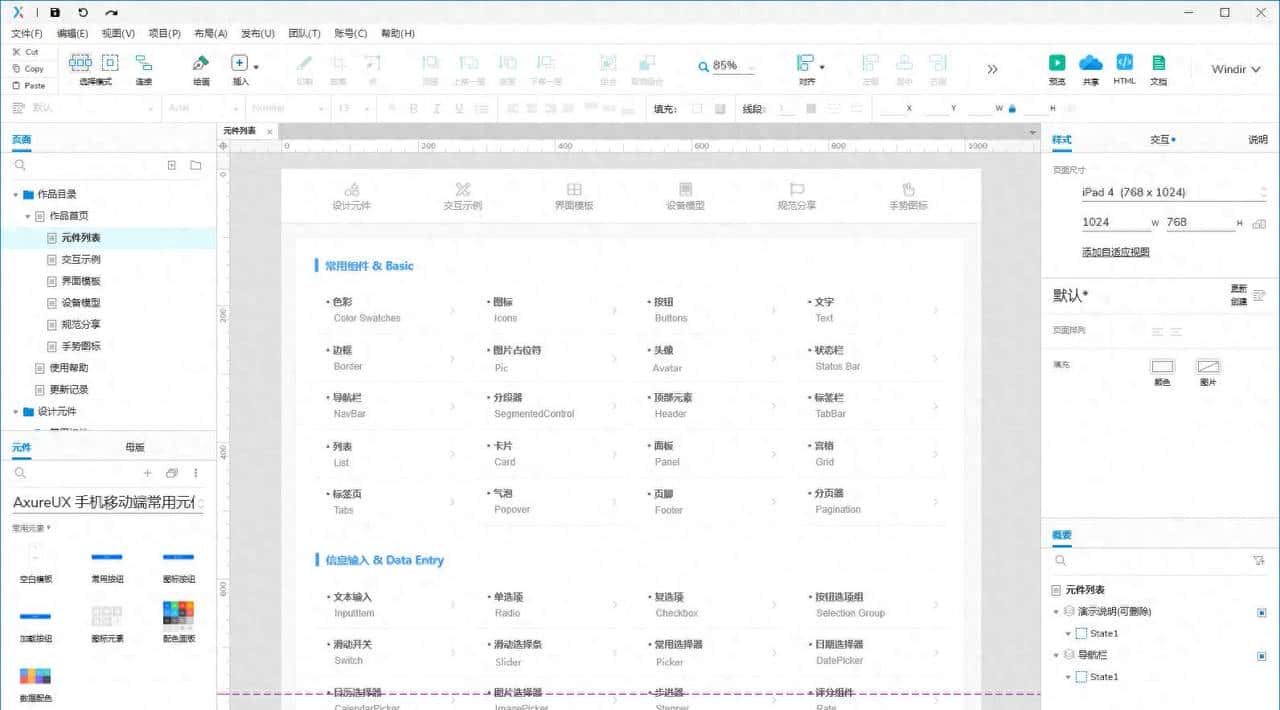Click the page fill 颜色 color swatch
1280x710 pixels.
[1162, 367]
